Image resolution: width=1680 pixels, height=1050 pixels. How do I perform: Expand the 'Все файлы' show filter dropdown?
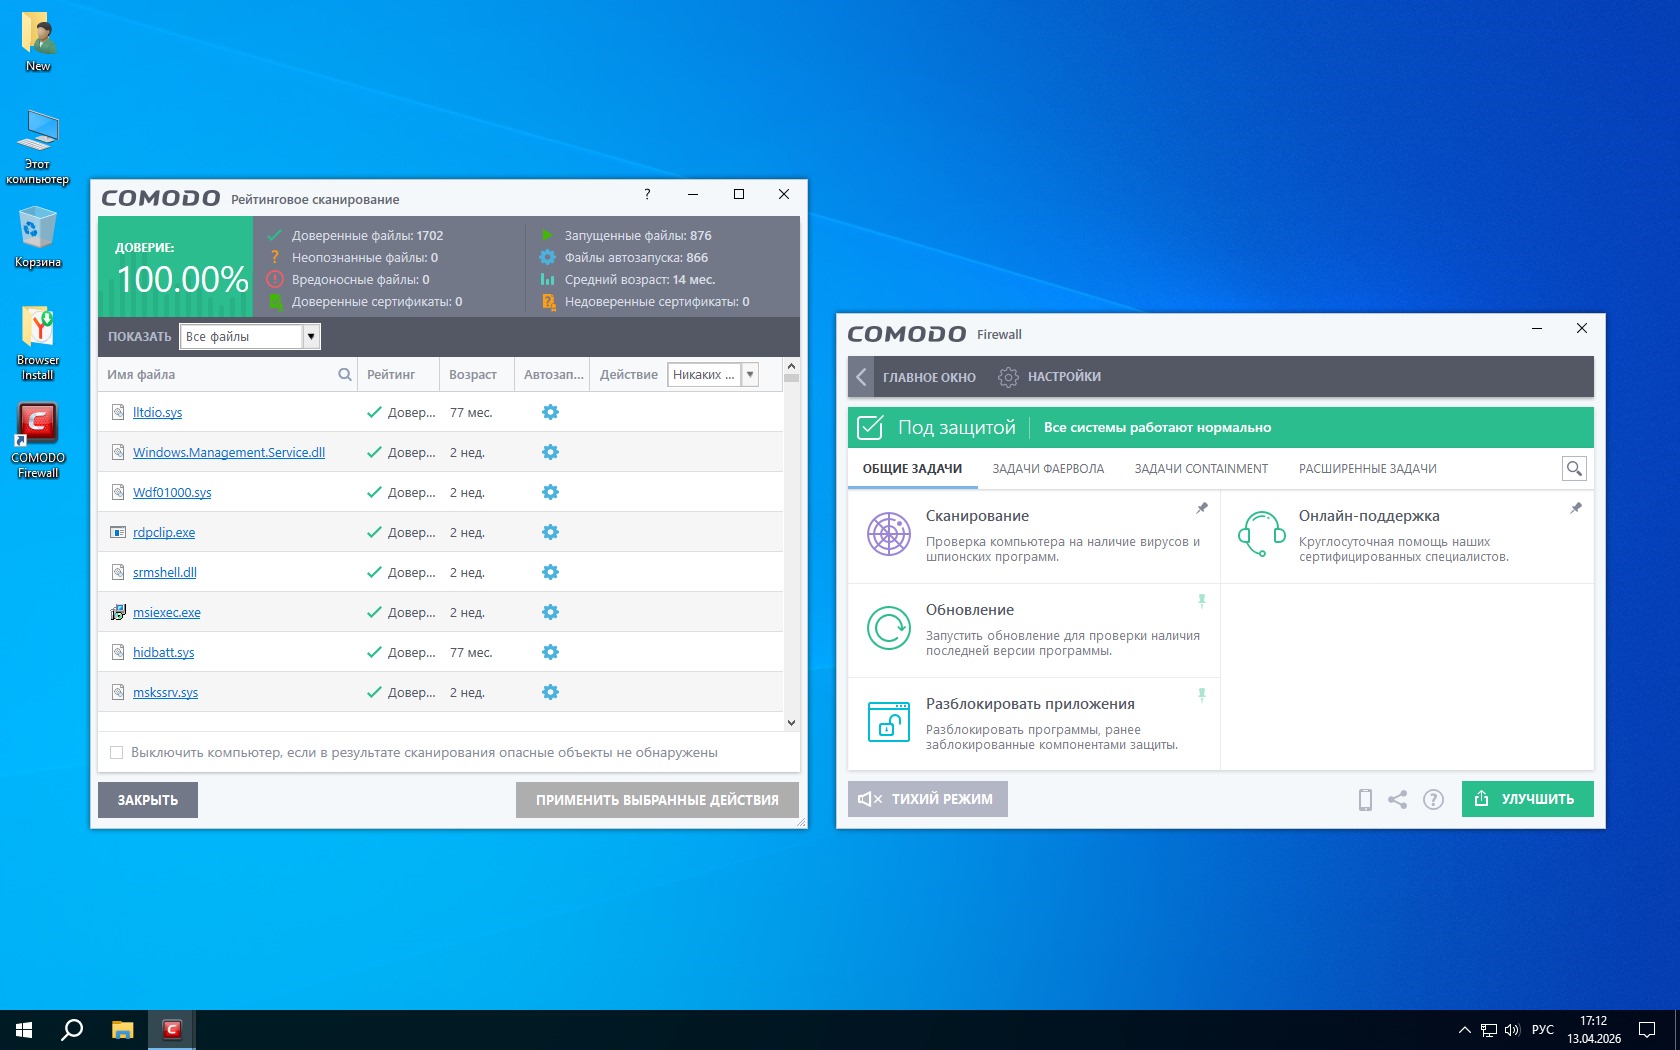(x=311, y=336)
